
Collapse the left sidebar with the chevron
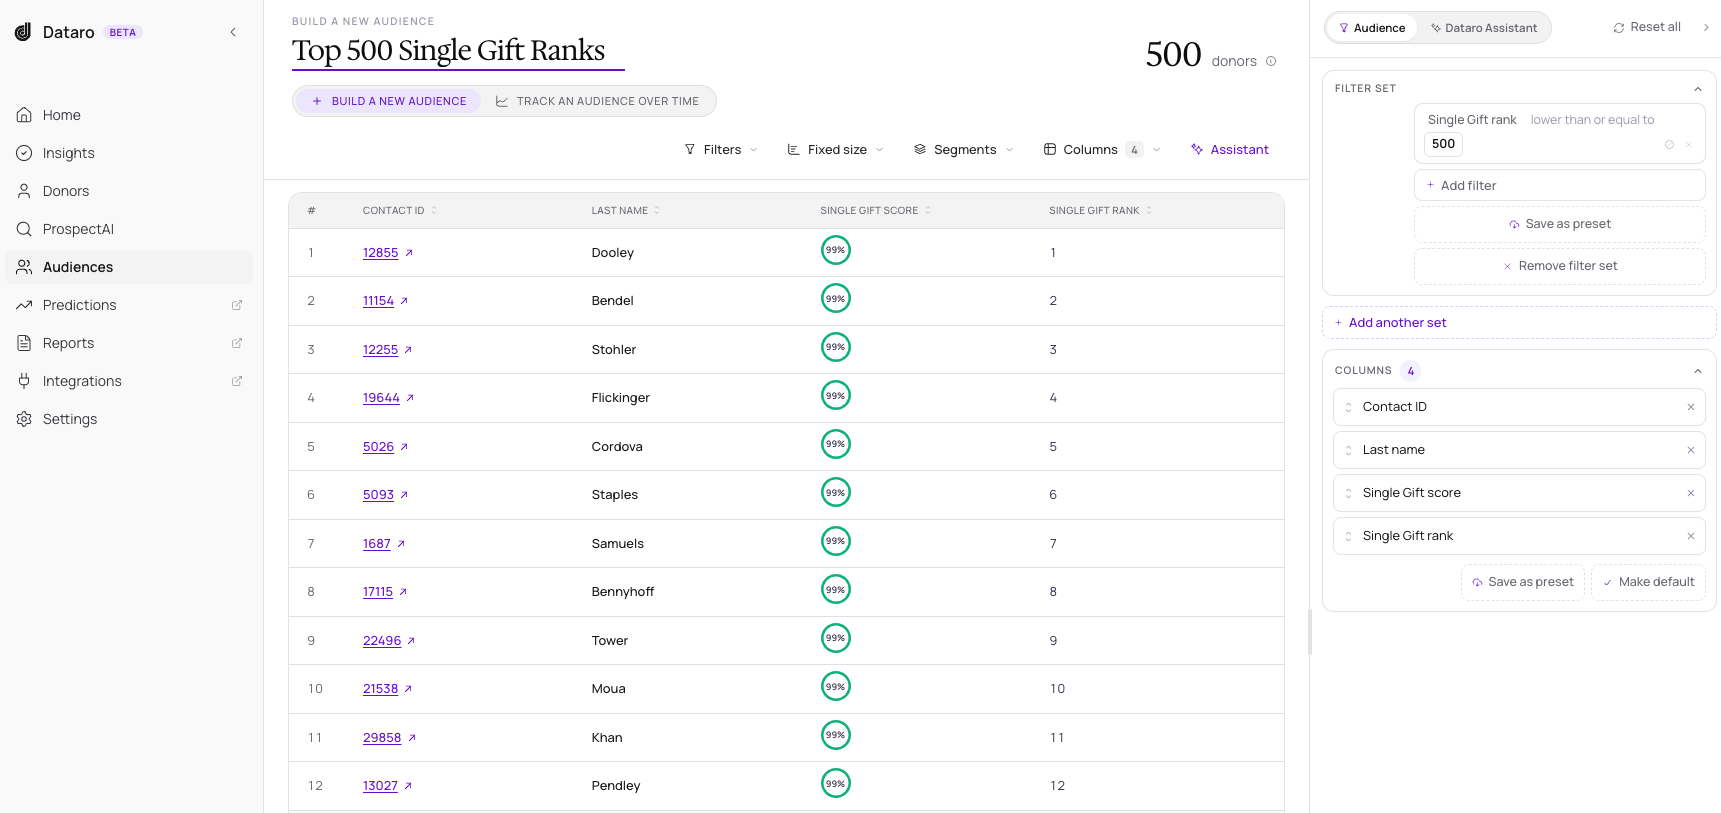pos(233,32)
